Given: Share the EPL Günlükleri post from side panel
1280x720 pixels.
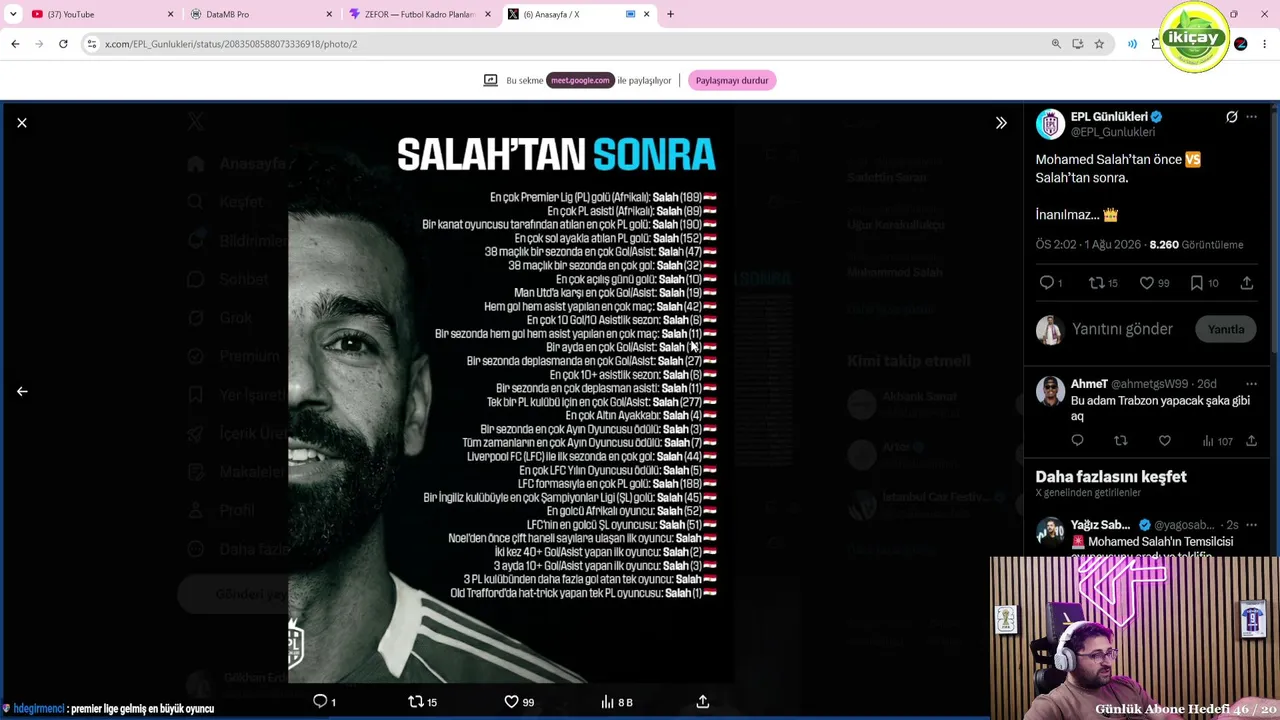Looking at the screenshot, I should (x=1247, y=283).
